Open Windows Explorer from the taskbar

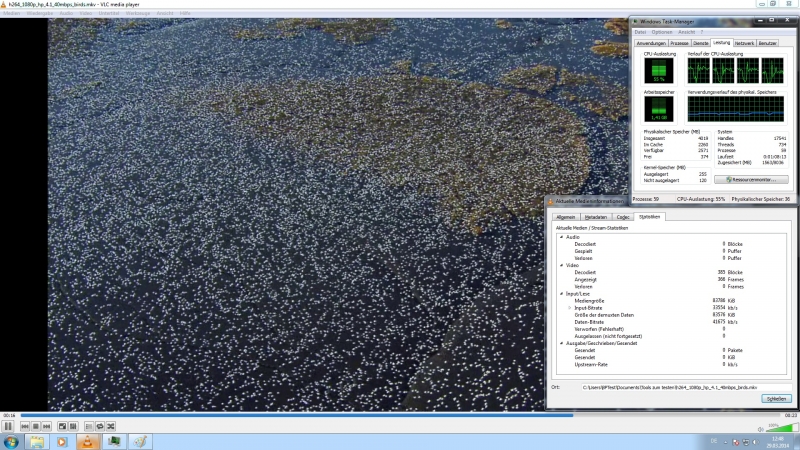[37, 442]
